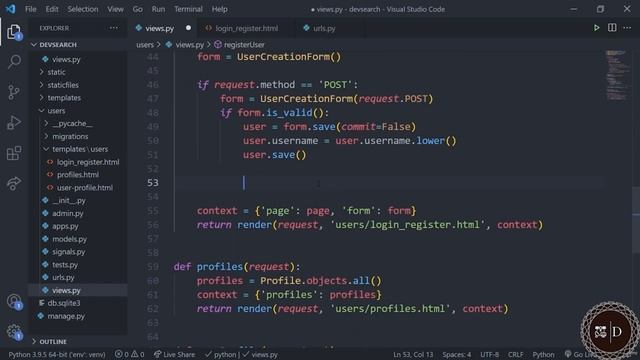Open the File menu
Viewport: 640px width, 360px height.
[31, 9]
